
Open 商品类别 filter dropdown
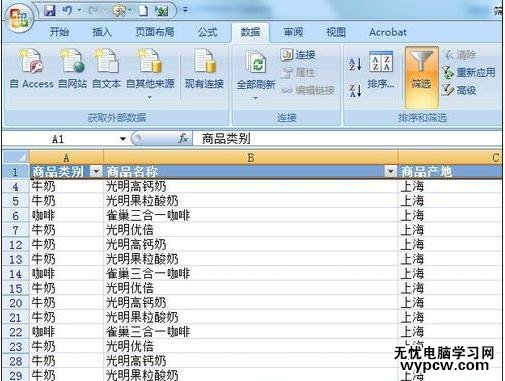96,172
